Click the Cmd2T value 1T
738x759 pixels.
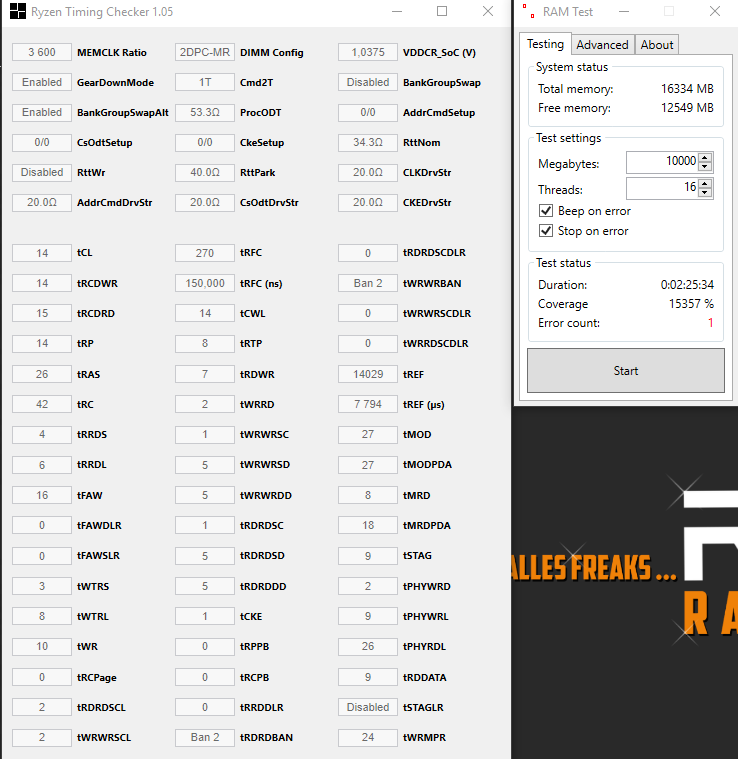(x=205, y=82)
